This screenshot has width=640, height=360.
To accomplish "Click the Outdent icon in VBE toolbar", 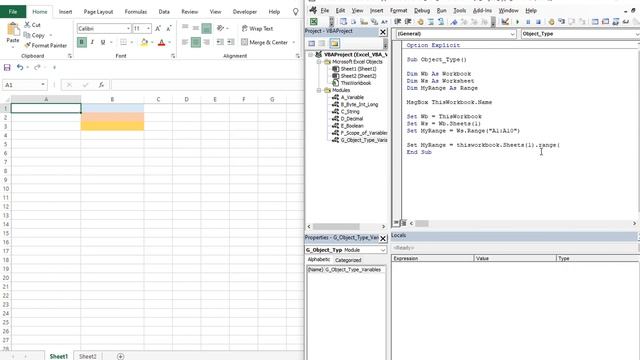I will click(408, 22).
